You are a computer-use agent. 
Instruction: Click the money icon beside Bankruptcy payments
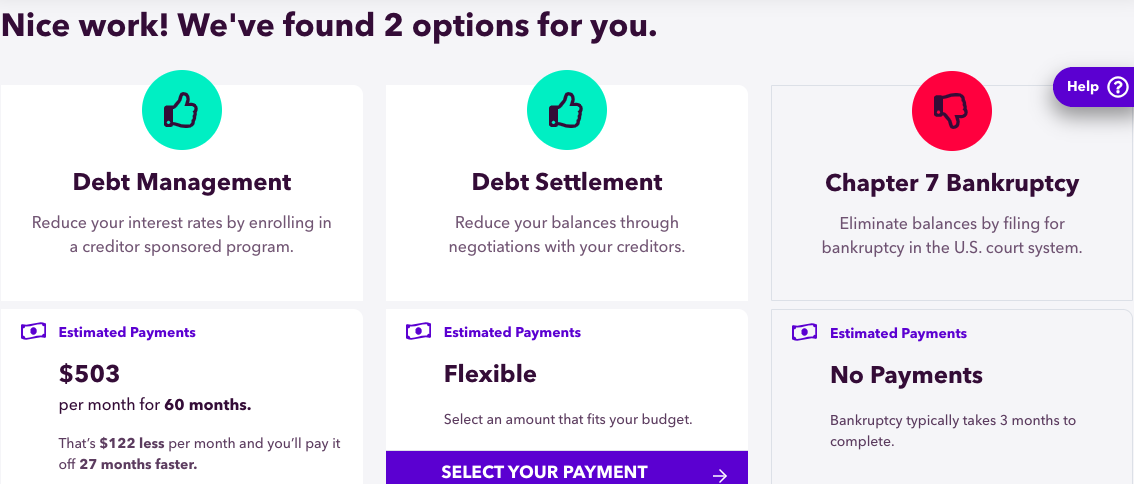(805, 333)
